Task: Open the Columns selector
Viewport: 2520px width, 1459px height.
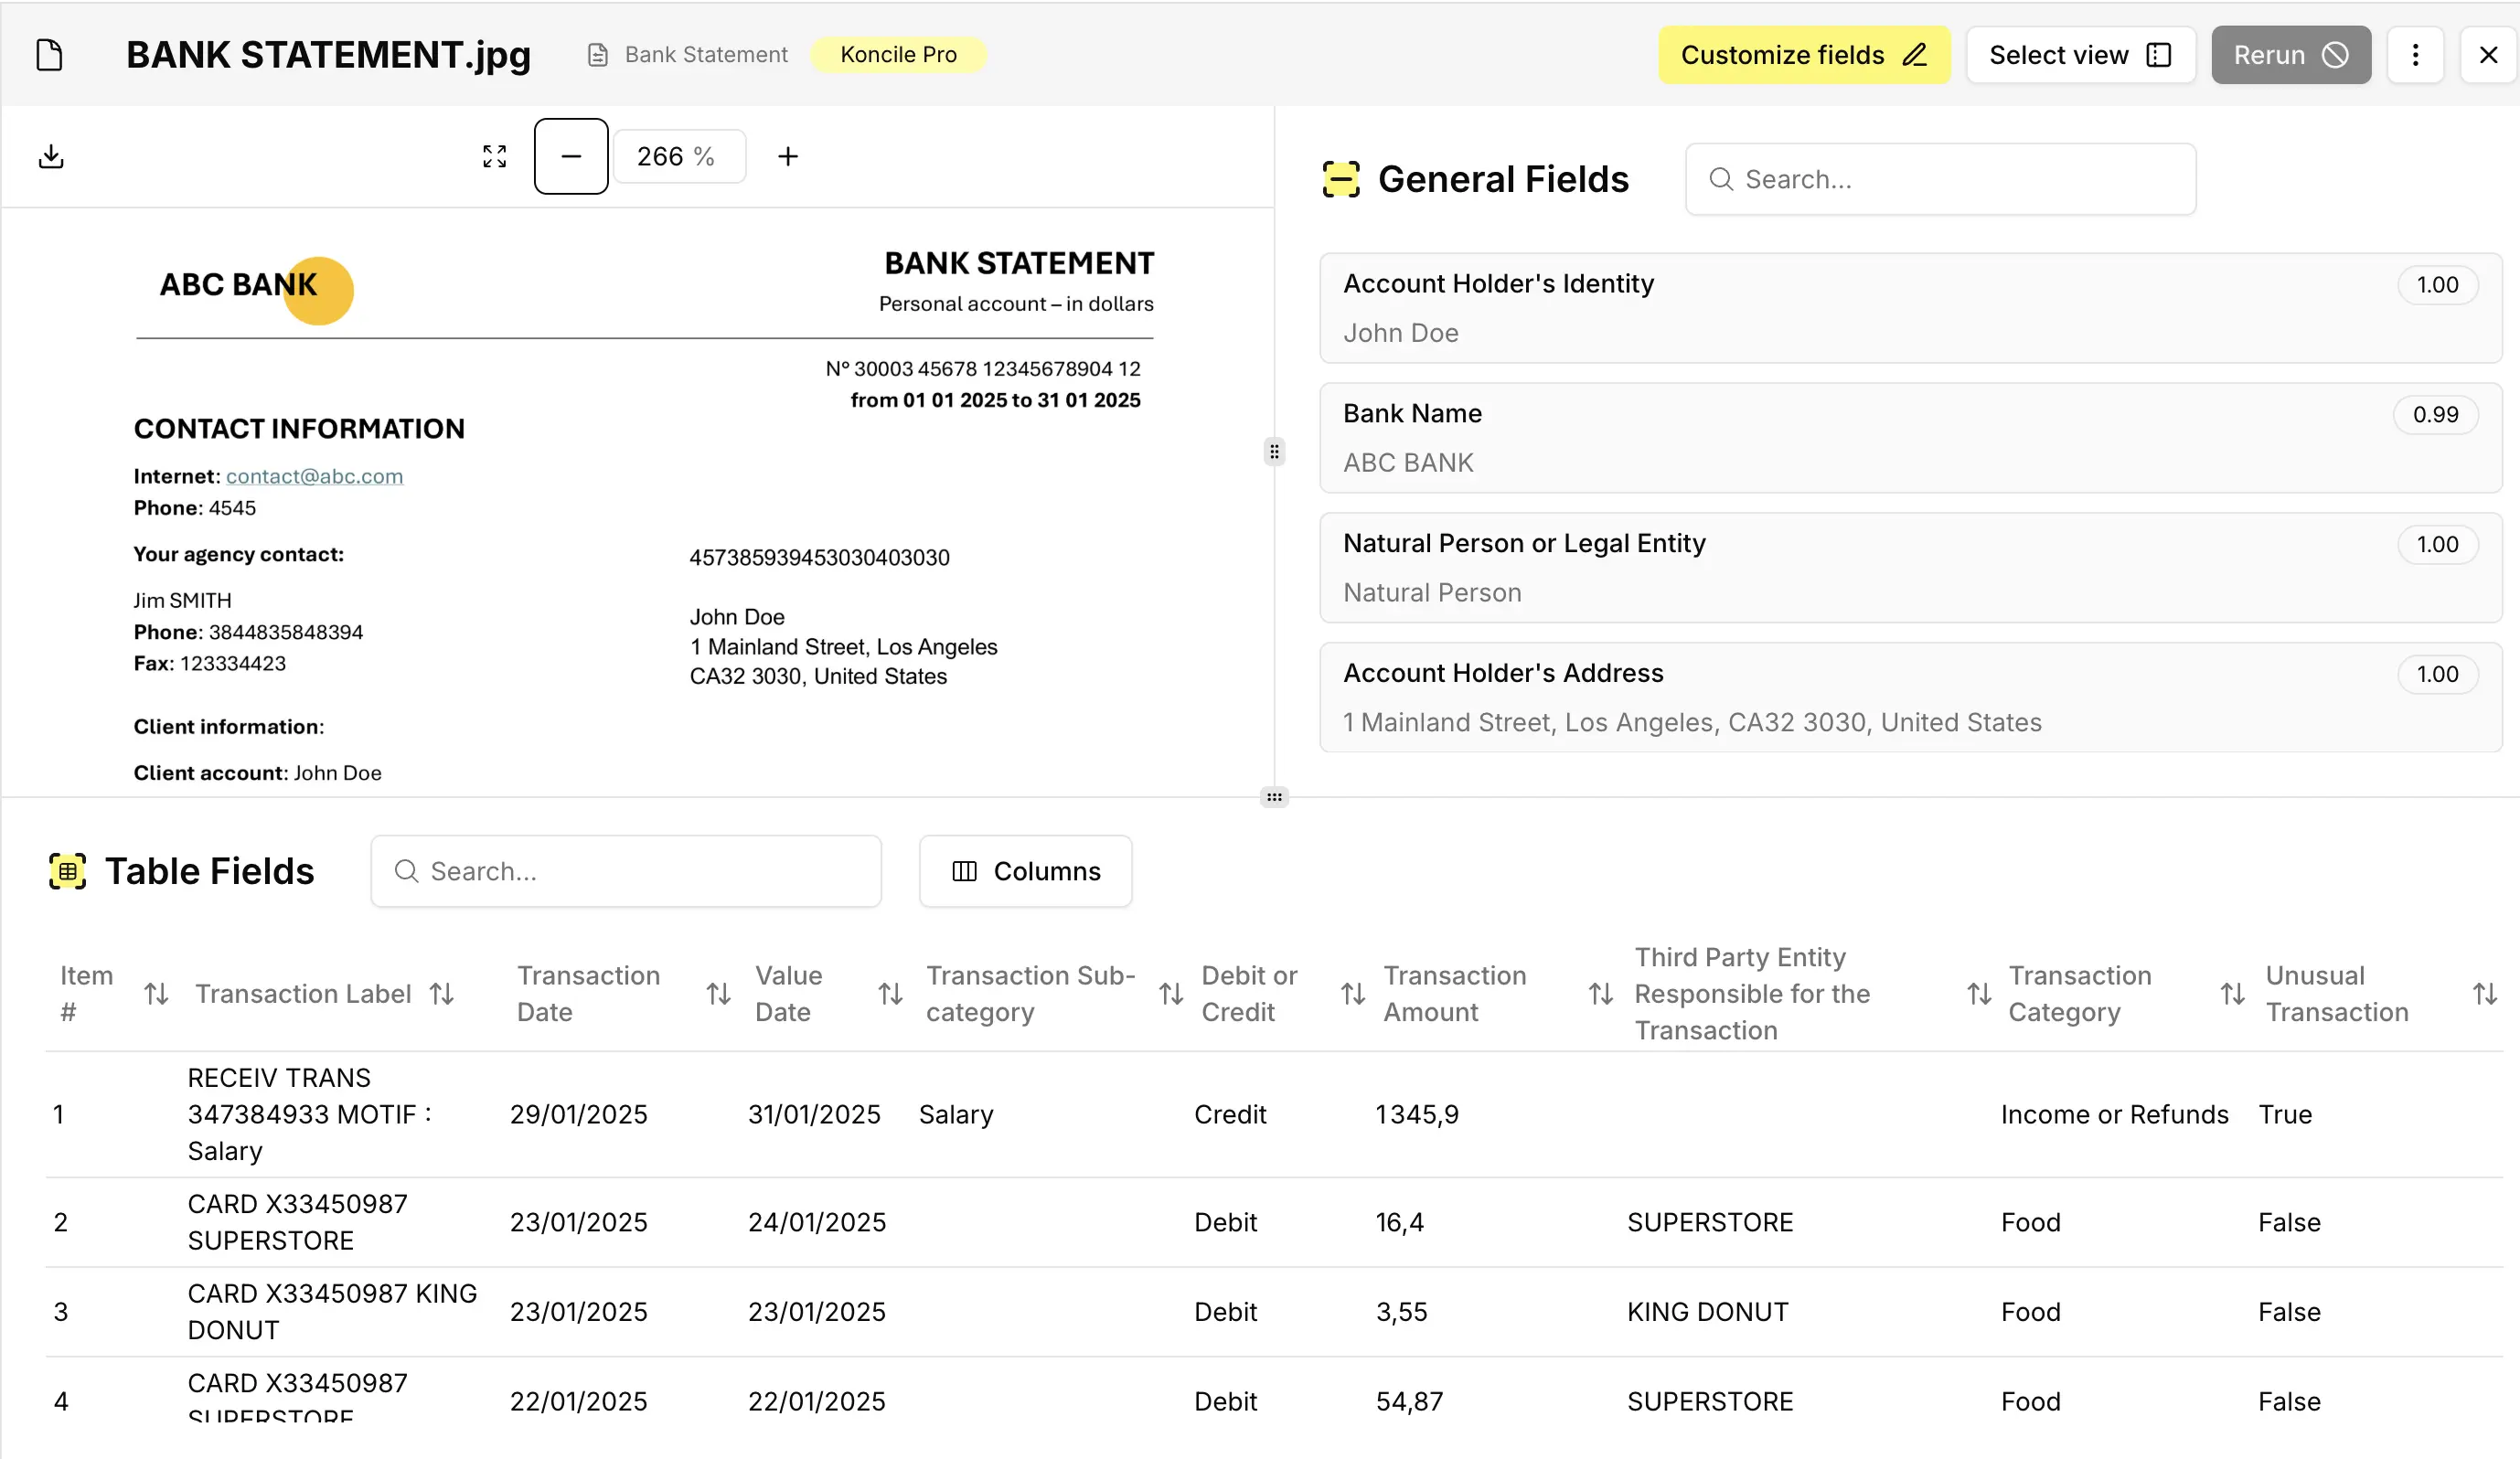Action: pos(1025,871)
